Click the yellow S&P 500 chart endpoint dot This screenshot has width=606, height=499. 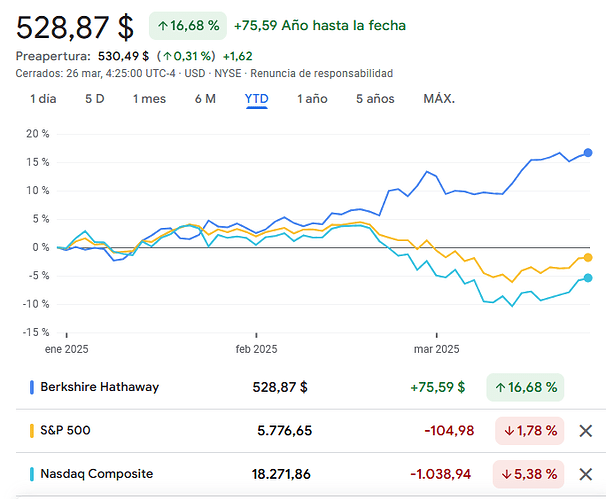pyautogui.click(x=588, y=258)
